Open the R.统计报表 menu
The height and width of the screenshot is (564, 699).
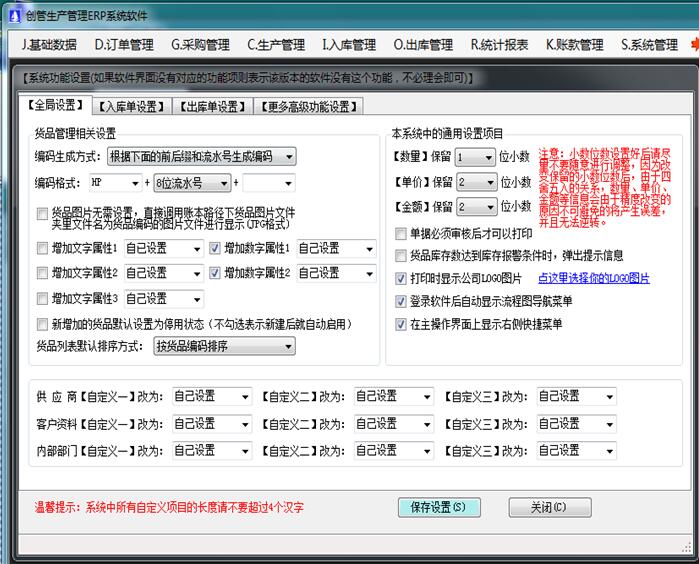click(501, 45)
